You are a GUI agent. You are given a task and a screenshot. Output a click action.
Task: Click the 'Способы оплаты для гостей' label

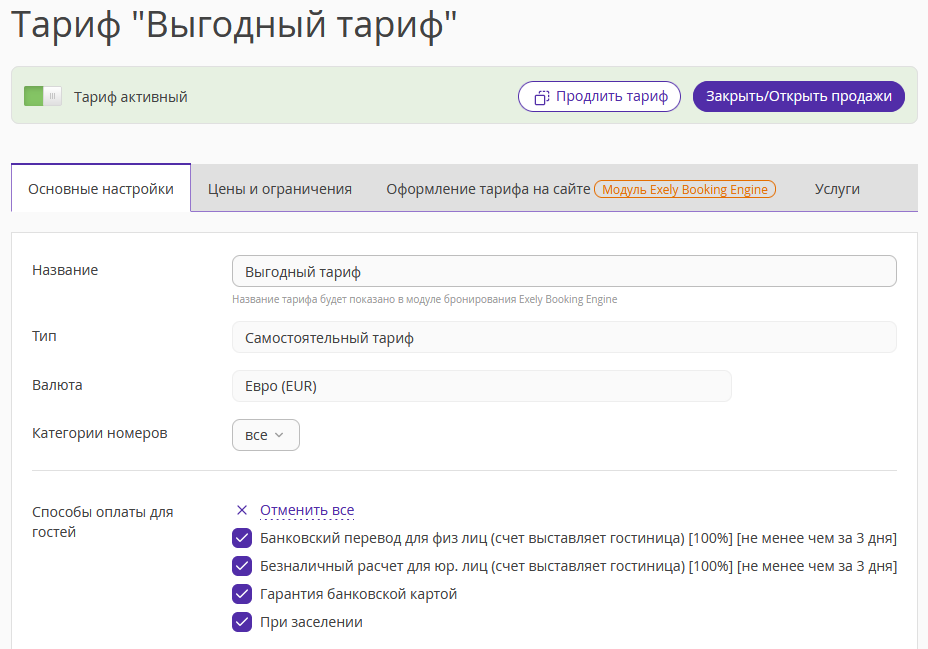(x=102, y=522)
